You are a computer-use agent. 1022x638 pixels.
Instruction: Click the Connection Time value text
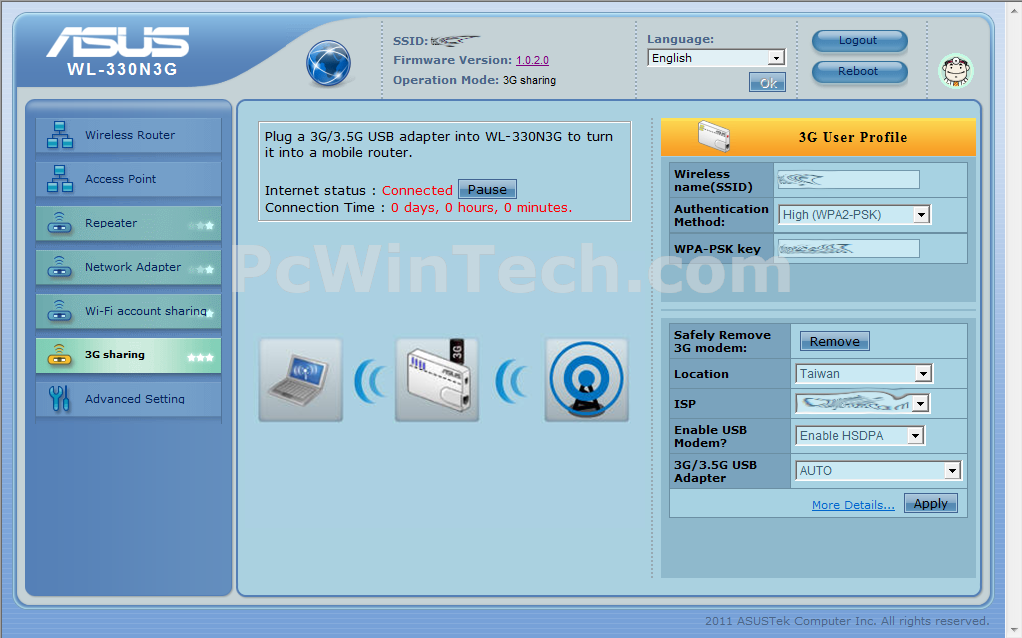(481, 208)
